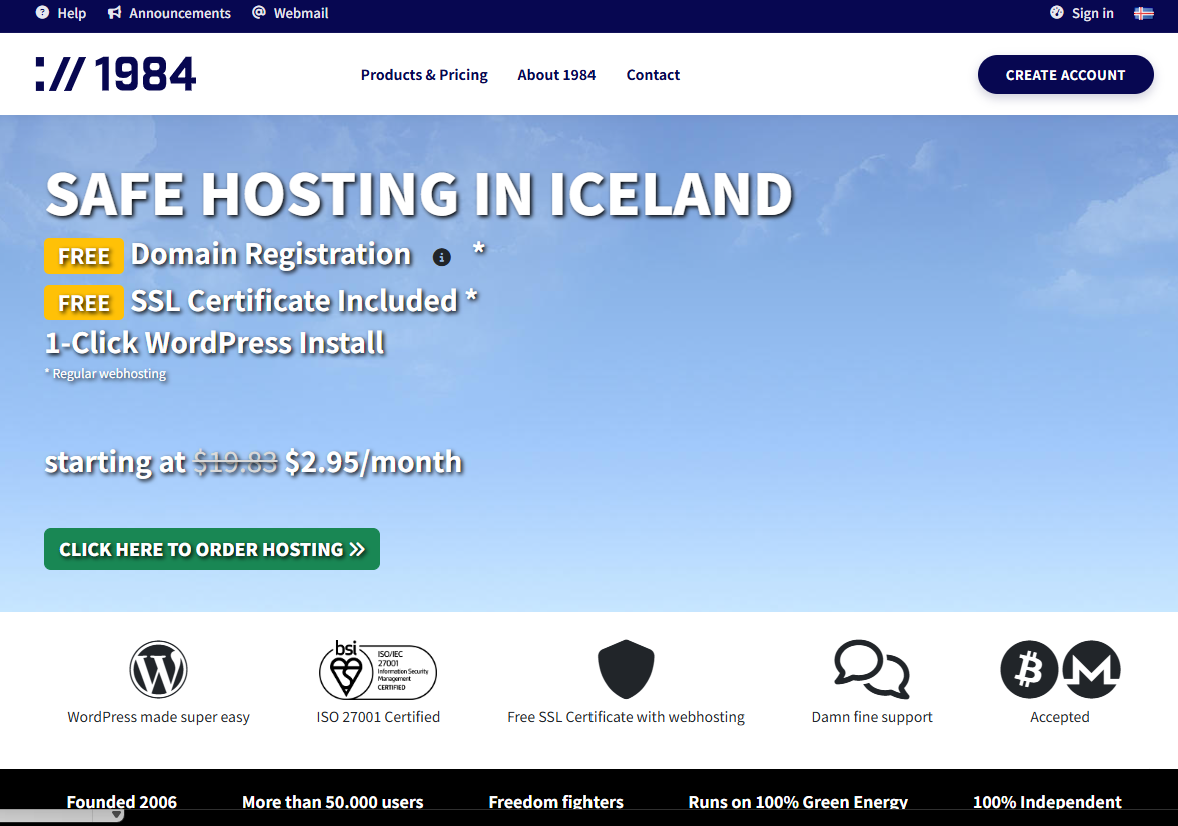Click 'Runs on 100% Green Energy' text

point(798,802)
